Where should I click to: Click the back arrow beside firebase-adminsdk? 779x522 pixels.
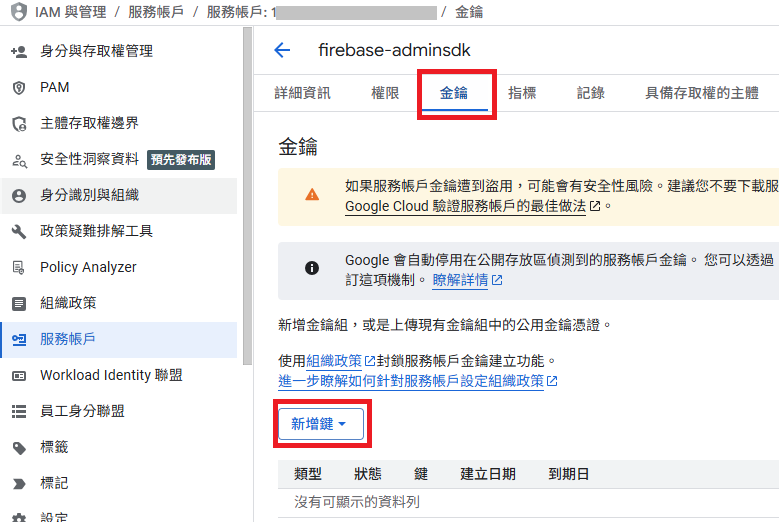tap(282, 50)
